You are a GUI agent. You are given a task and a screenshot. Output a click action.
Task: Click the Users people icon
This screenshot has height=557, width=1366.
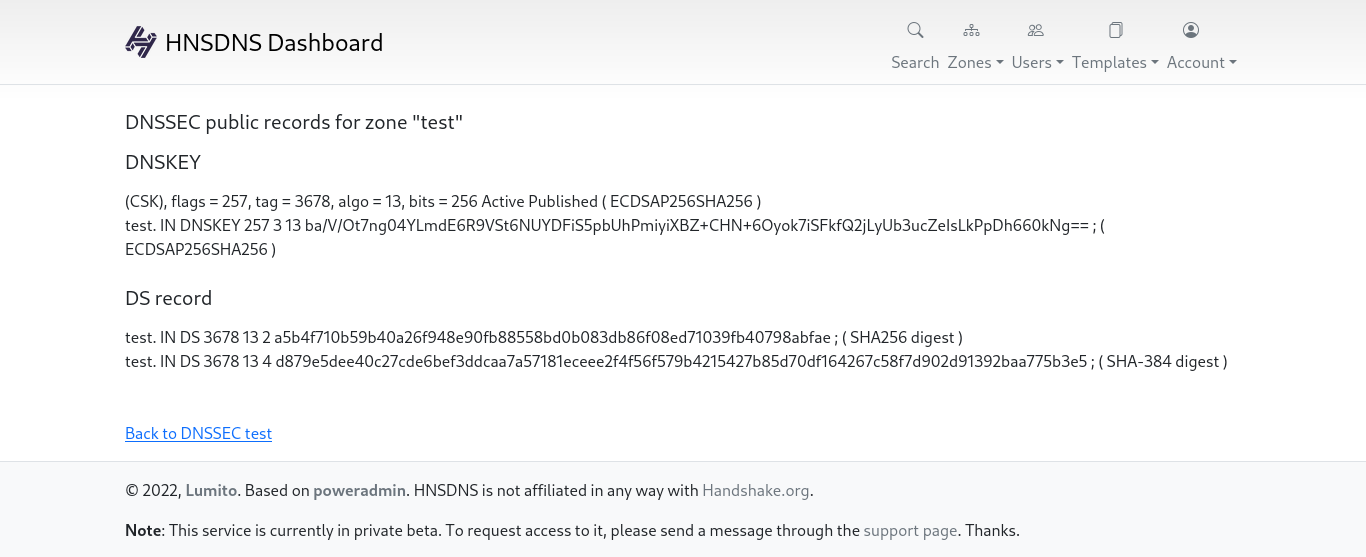(1036, 30)
